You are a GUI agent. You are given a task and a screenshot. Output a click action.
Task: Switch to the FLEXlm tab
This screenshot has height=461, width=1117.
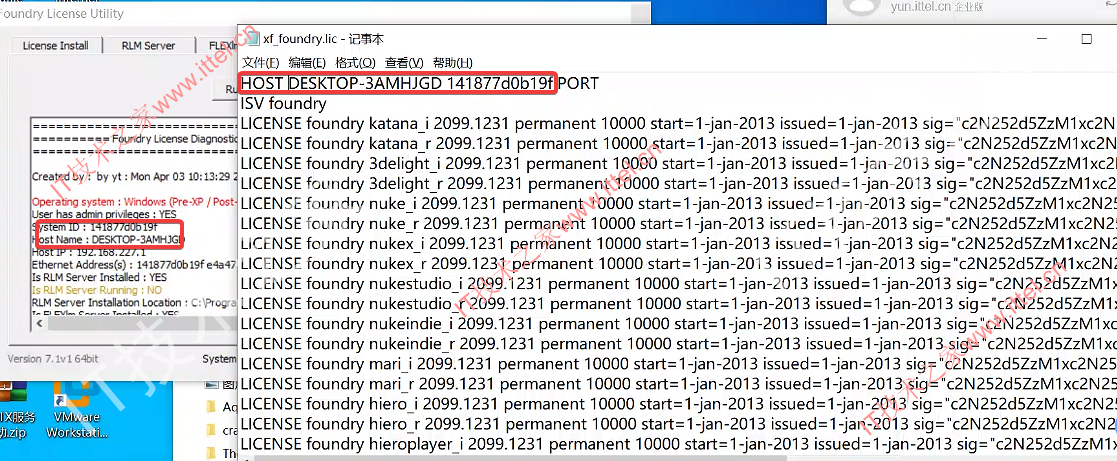point(218,46)
